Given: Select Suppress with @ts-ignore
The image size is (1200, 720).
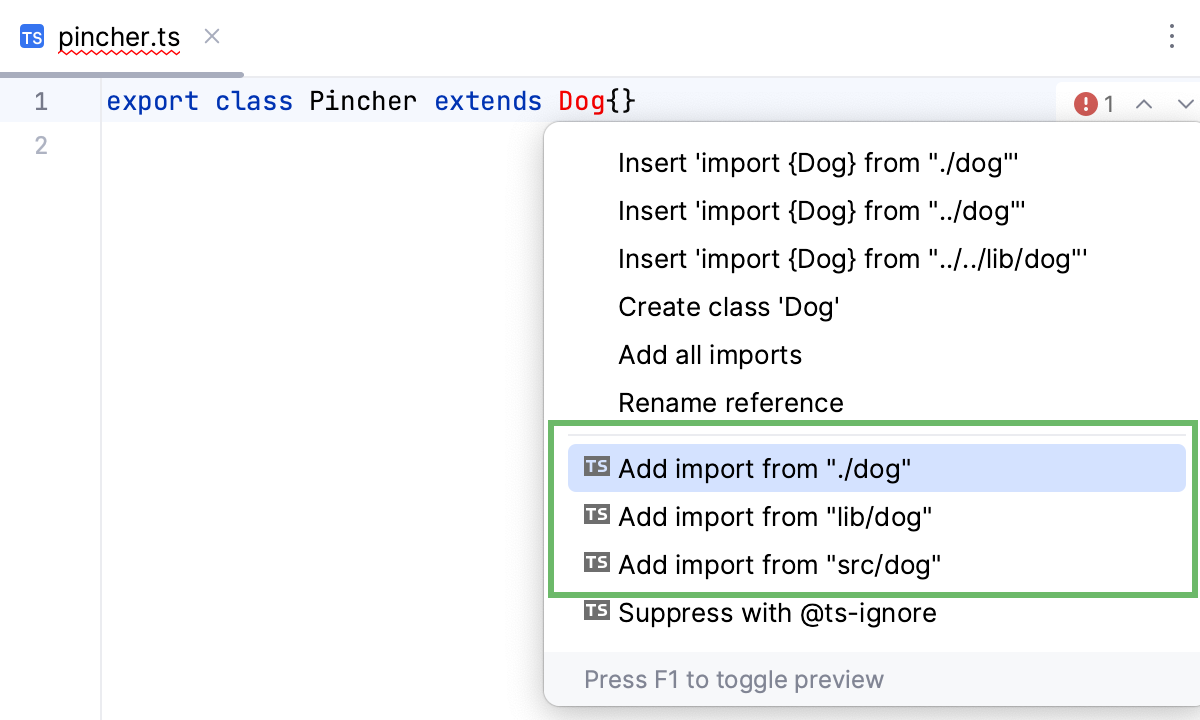Looking at the screenshot, I should [777, 611].
